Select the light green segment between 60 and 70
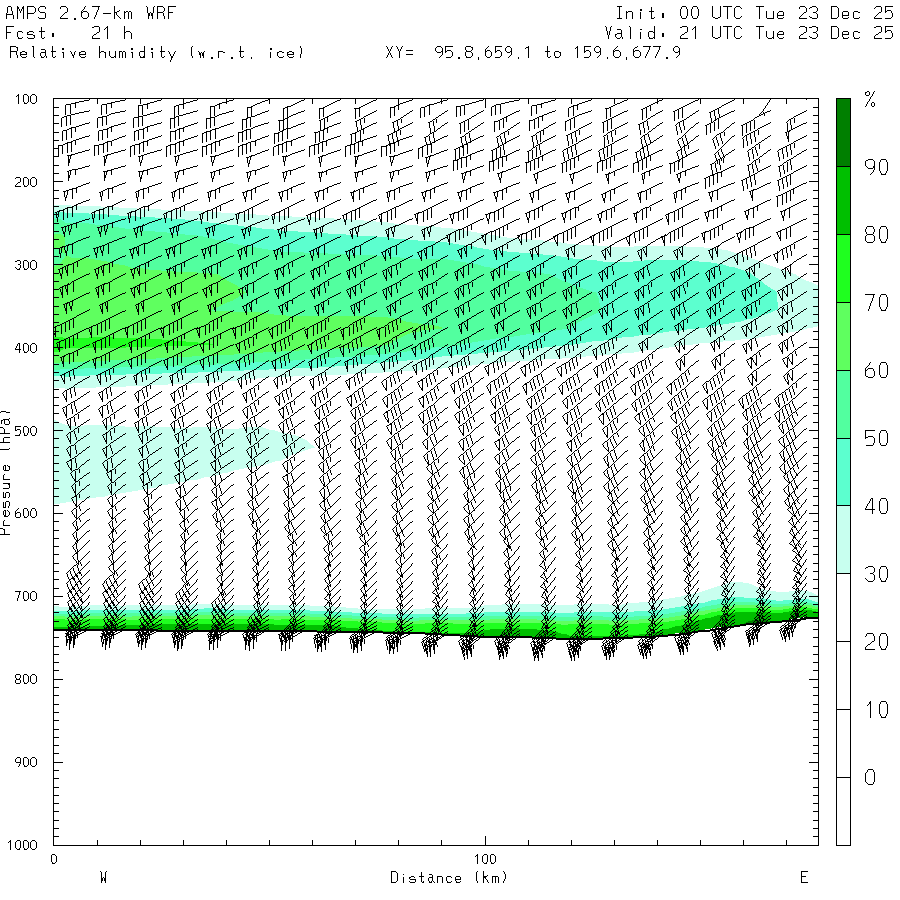The image size is (900, 900). tap(844, 335)
